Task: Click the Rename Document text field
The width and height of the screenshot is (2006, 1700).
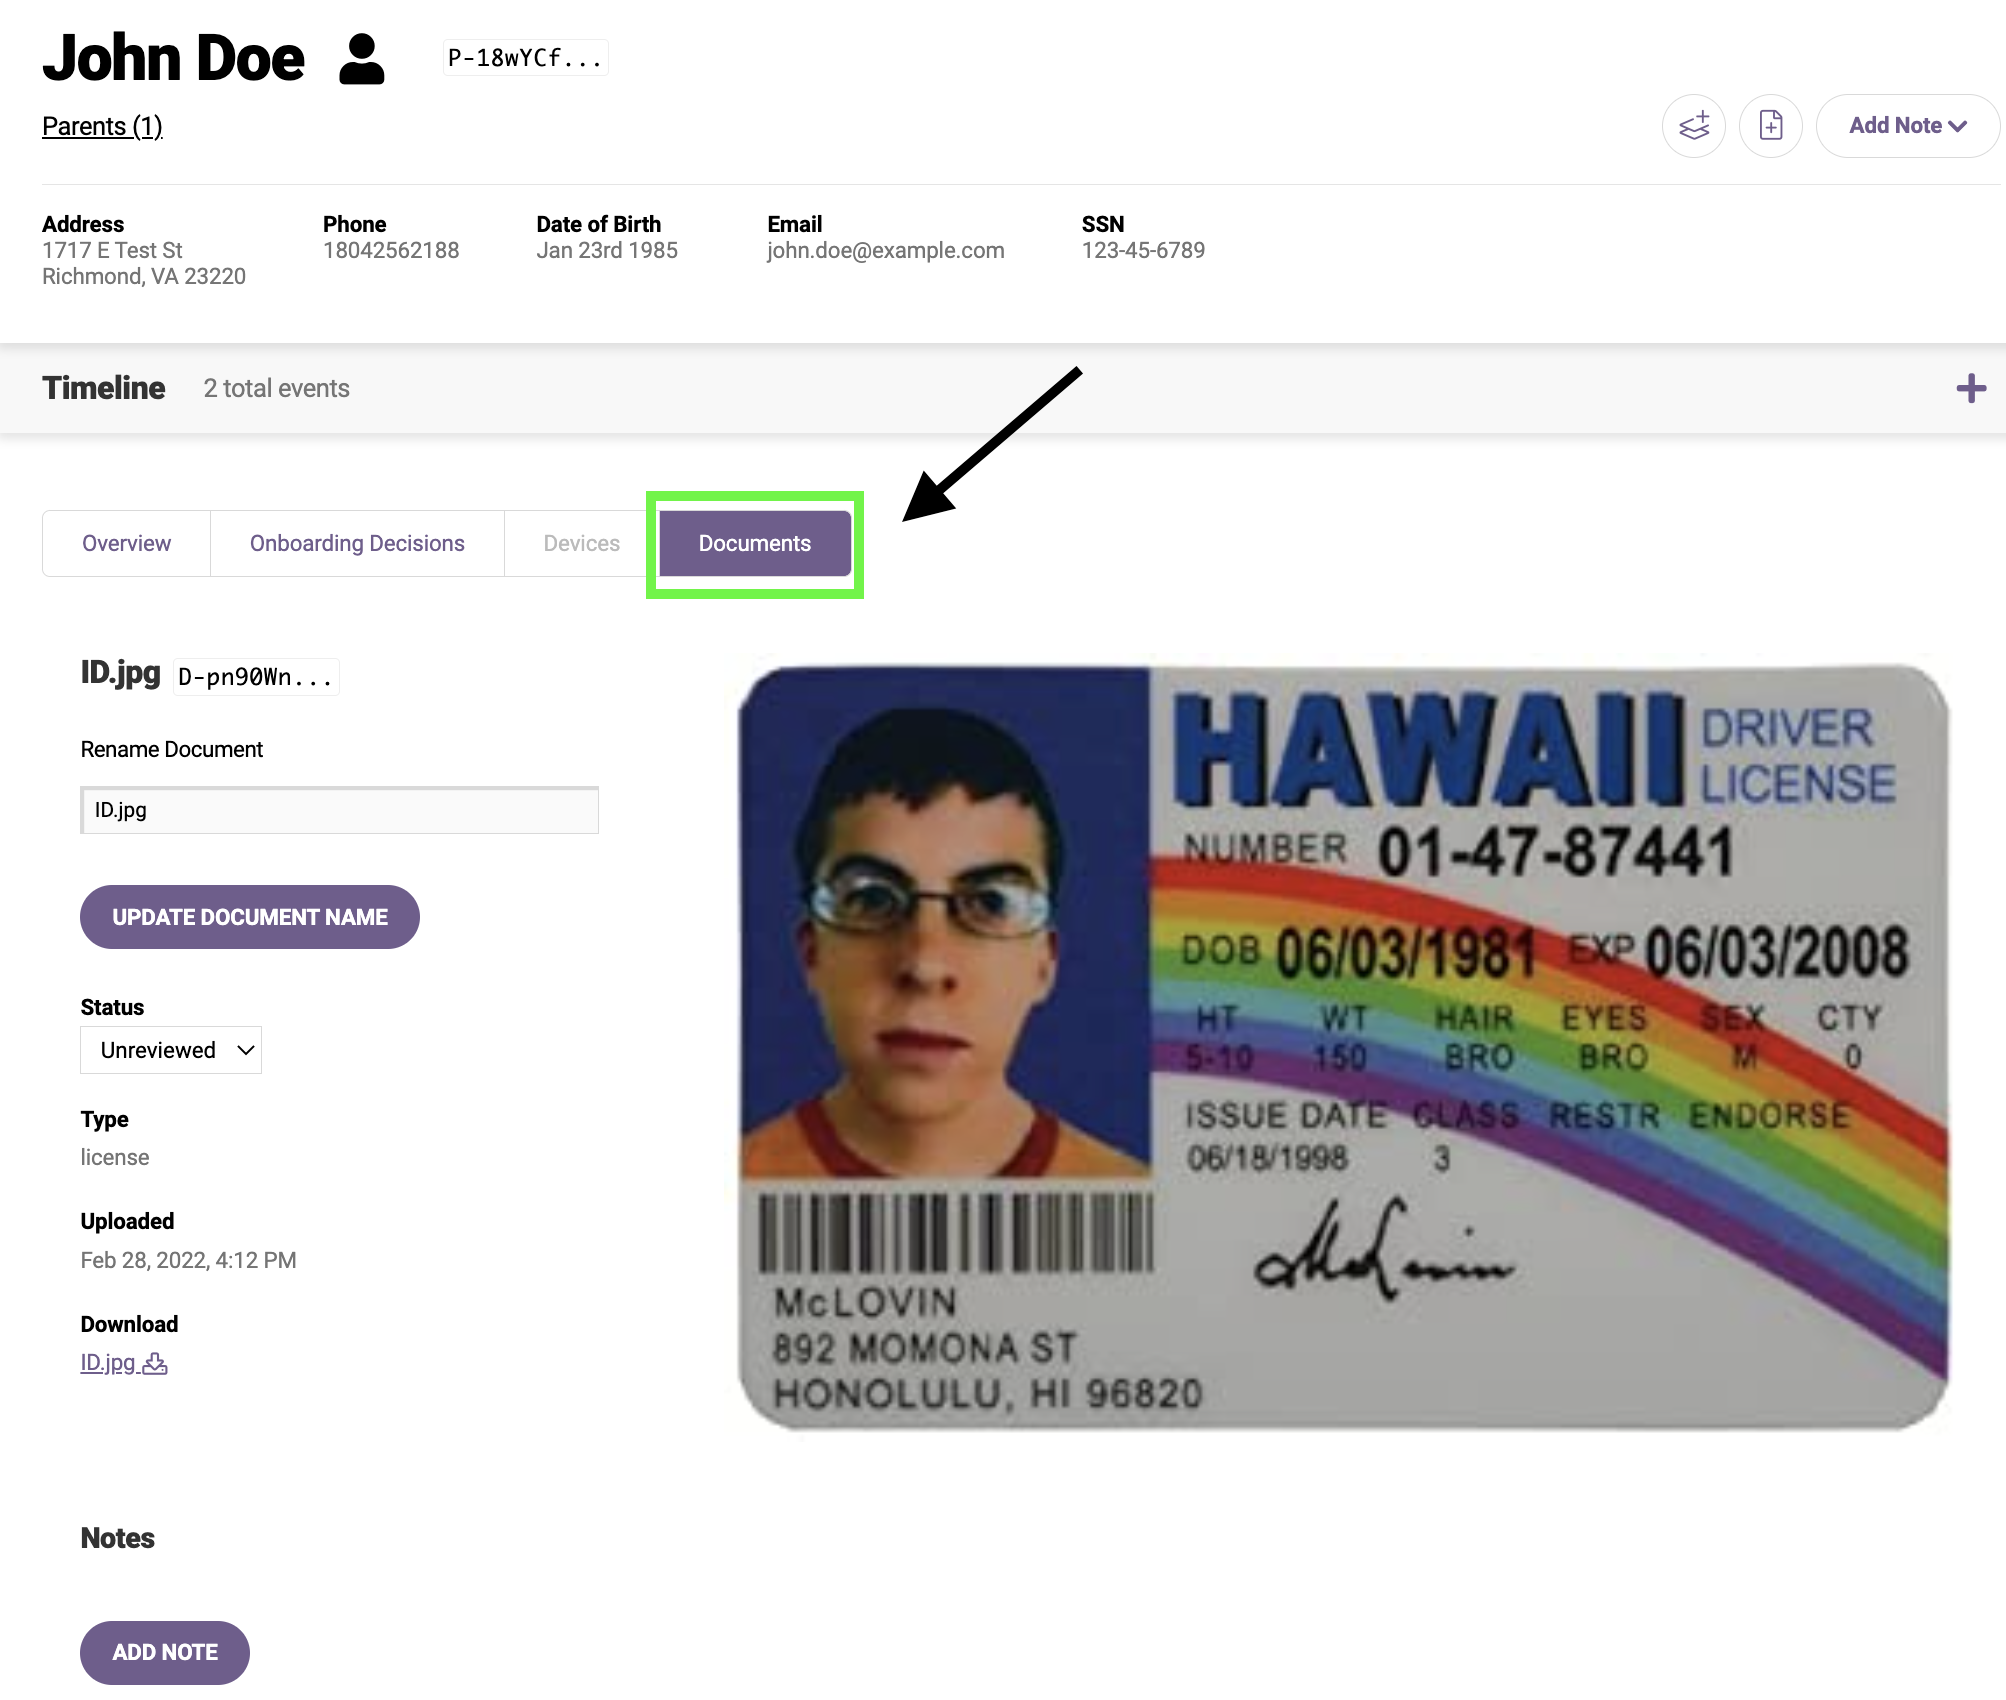Action: coord(340,810)
